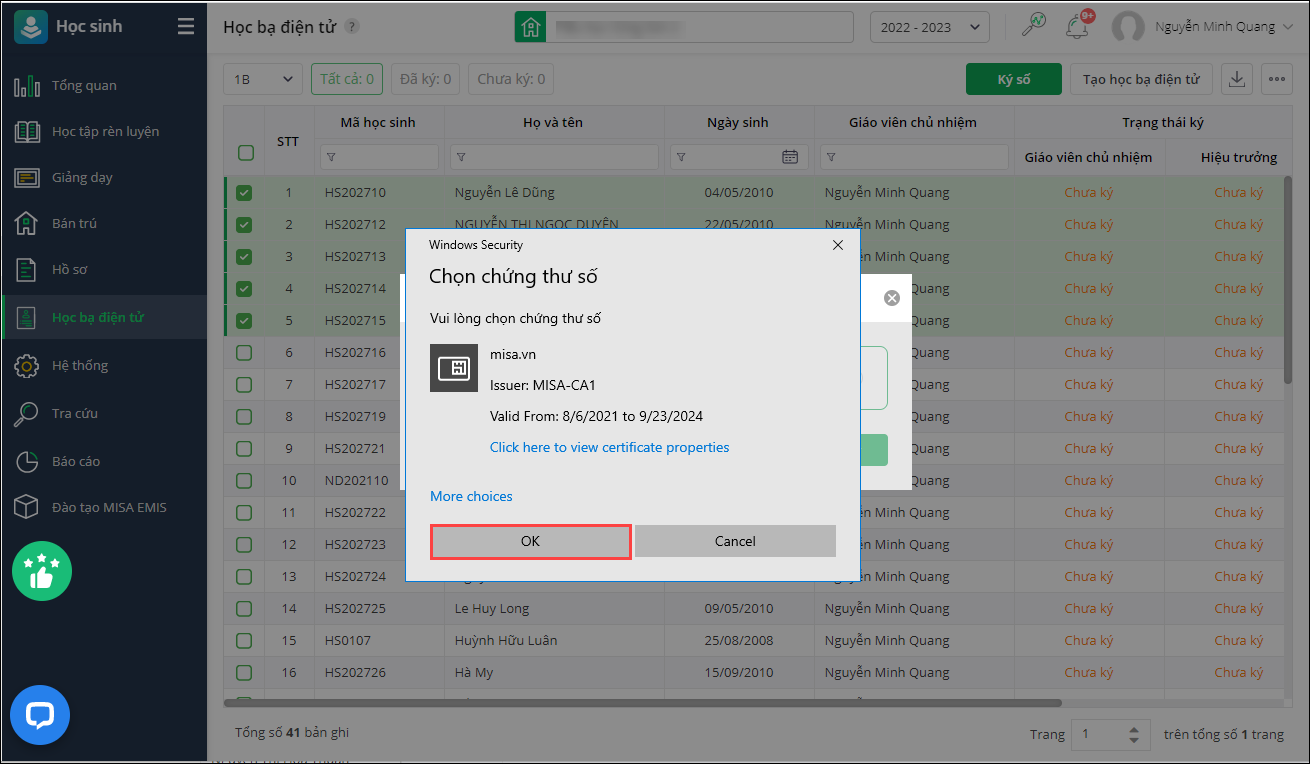Click the Tổng quan chart icon
The height and width of the screenshot is (764, 1310).
[27, 86]
